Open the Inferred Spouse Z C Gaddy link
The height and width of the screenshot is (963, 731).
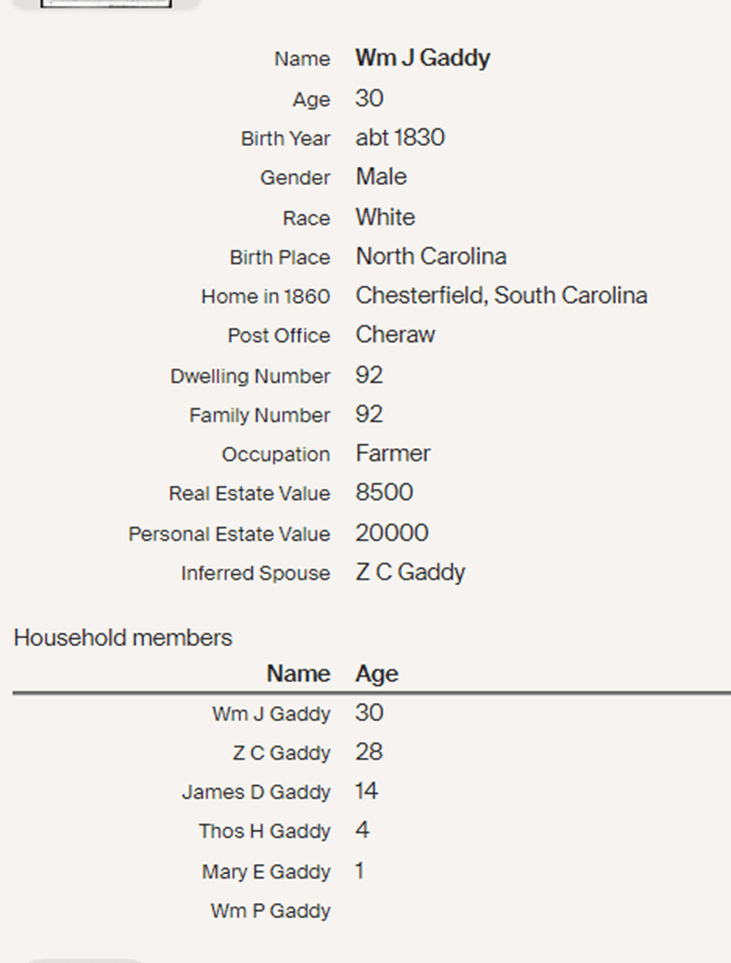pyautogui.click(x=410, y=573)
